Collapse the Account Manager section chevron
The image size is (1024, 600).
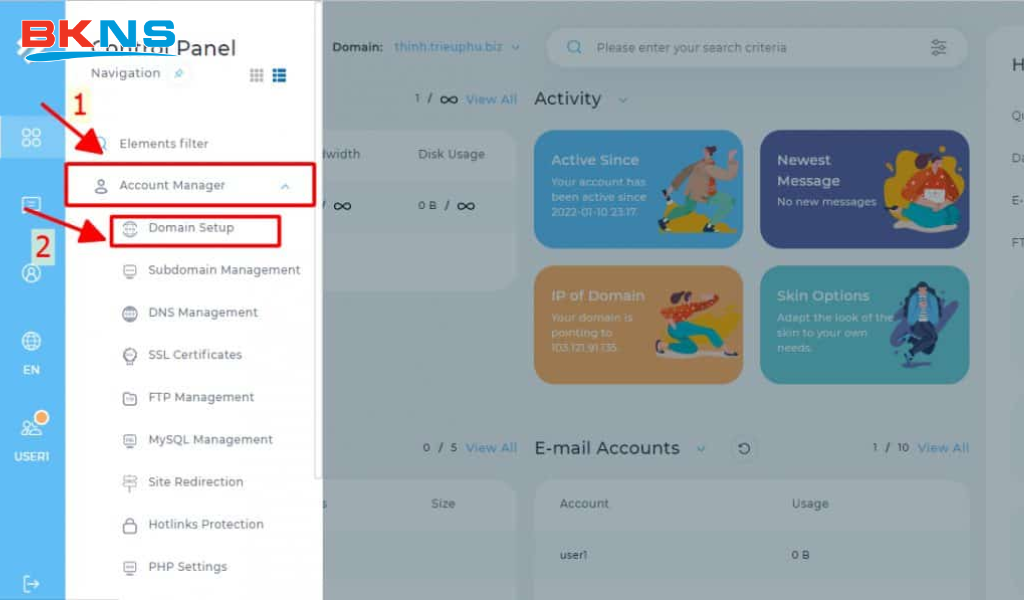[285, 187]
